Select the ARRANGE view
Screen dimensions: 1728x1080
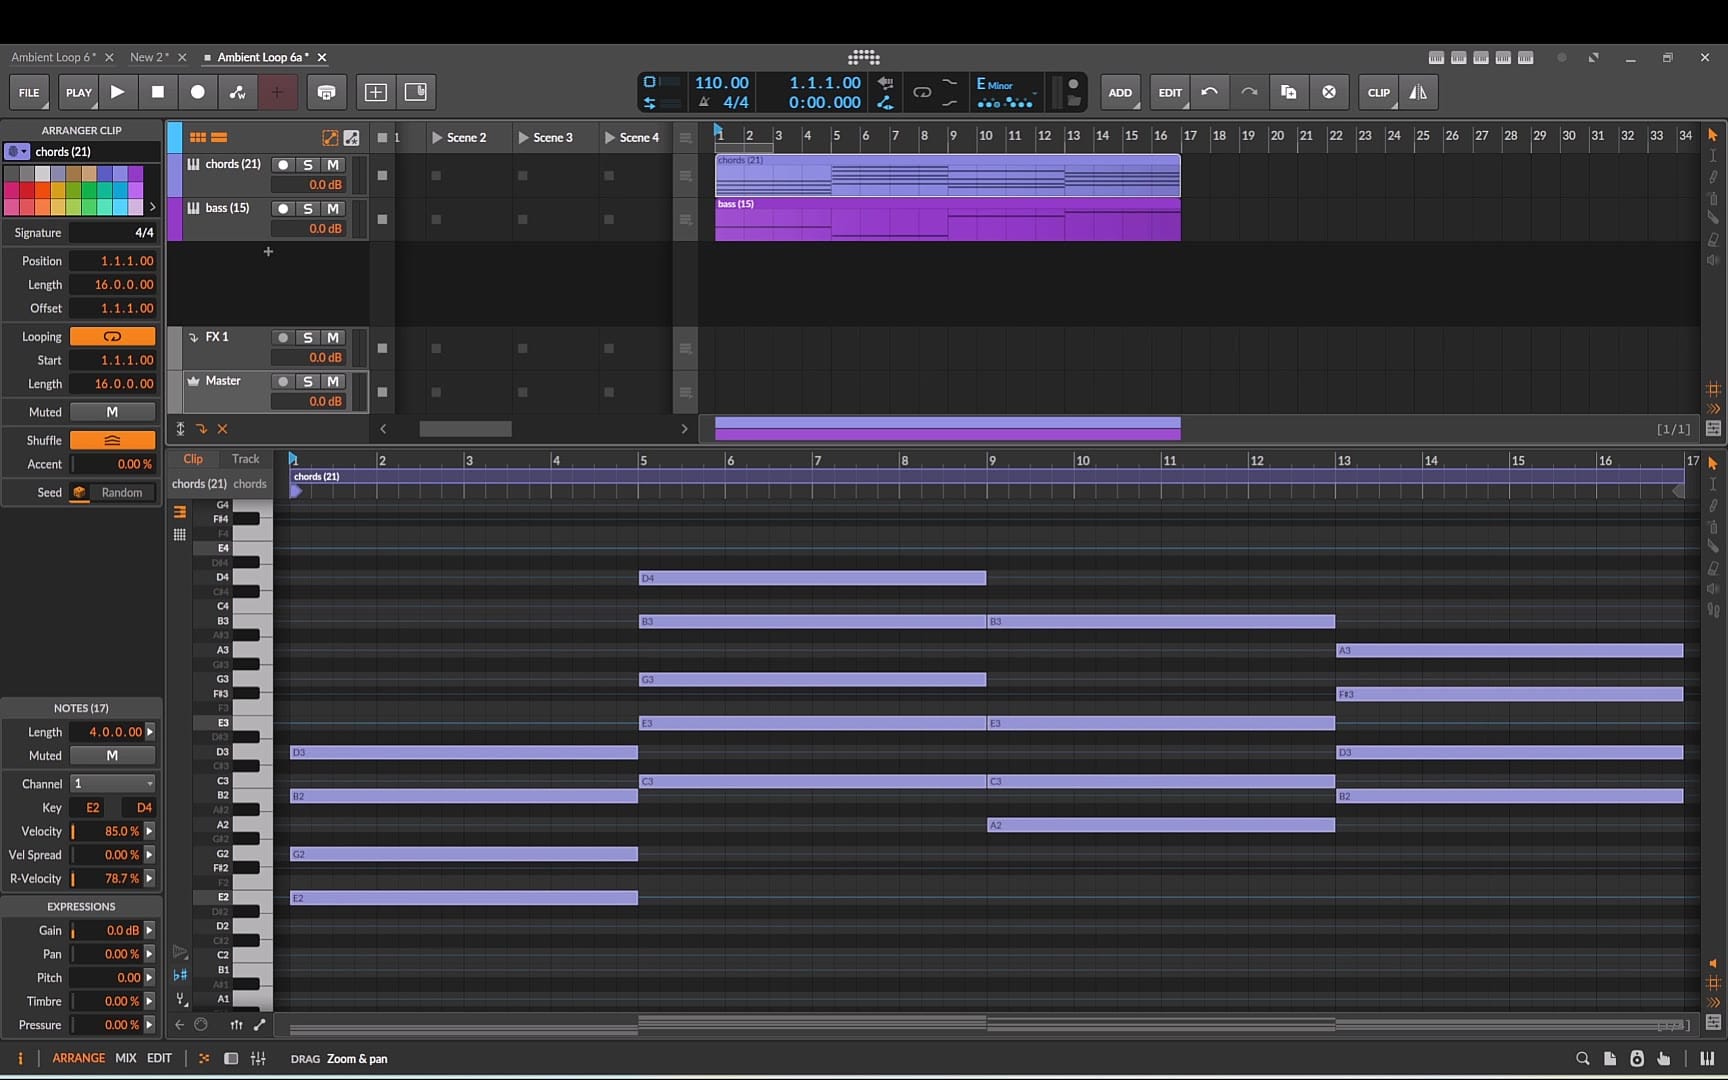coord(78,1058)
